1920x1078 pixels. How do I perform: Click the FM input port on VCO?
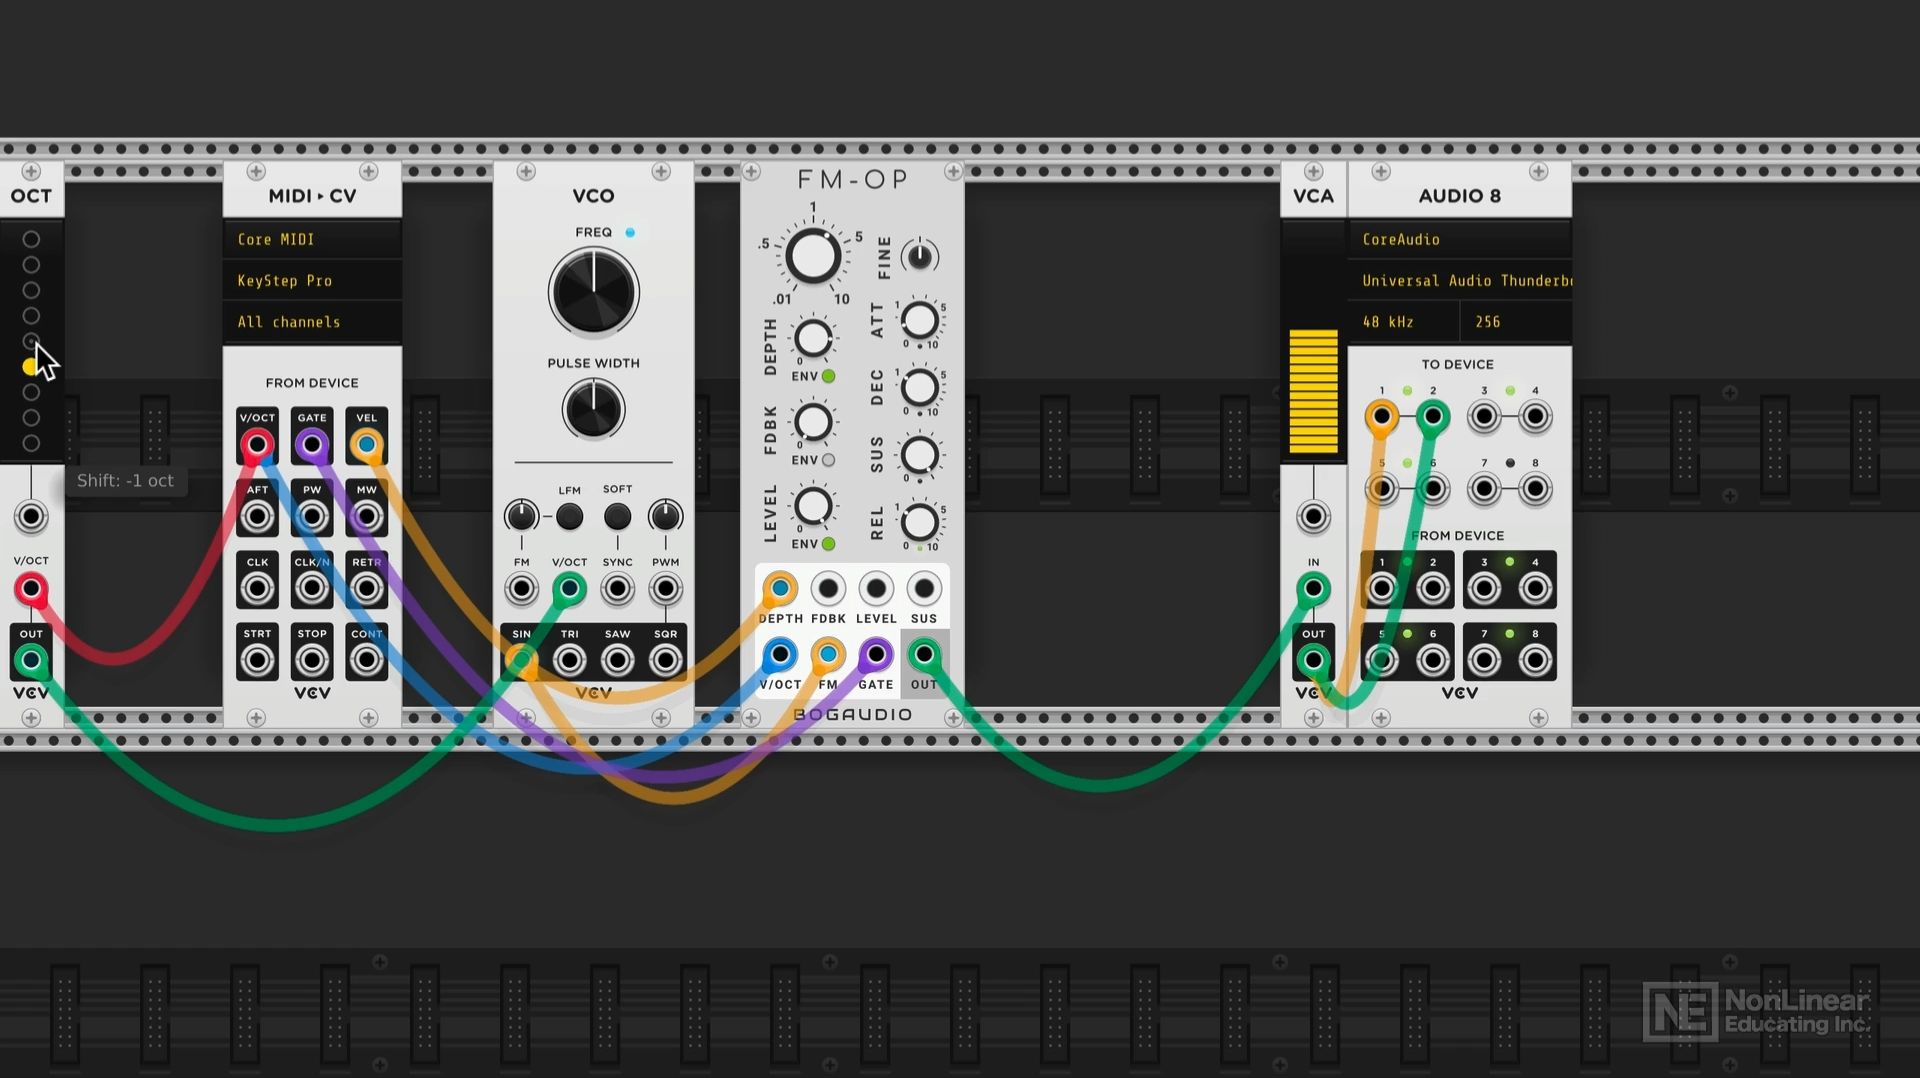click(521, 588)
